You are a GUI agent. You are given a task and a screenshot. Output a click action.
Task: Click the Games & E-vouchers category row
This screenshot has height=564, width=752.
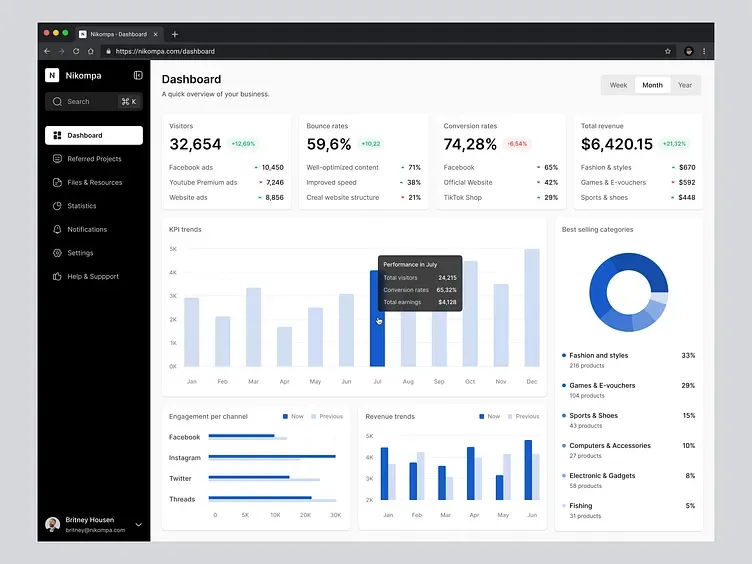click(x=628, y=390)
